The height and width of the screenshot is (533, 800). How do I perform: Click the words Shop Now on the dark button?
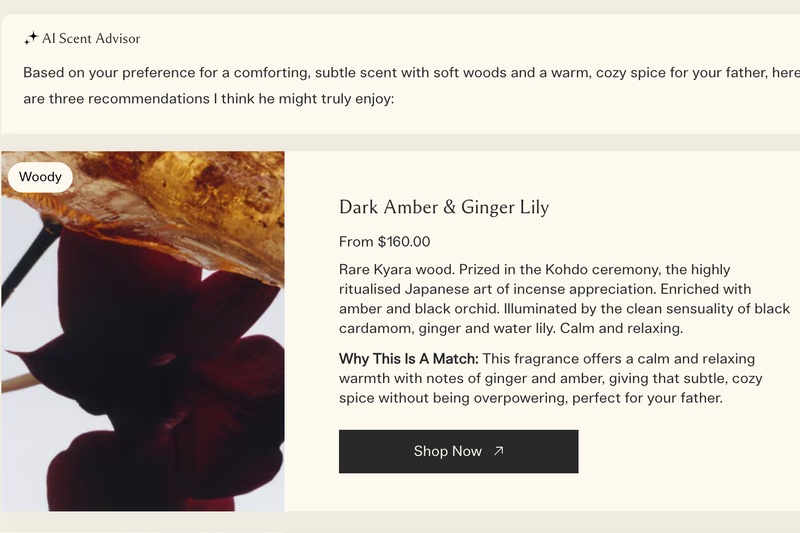click(447, 451)
